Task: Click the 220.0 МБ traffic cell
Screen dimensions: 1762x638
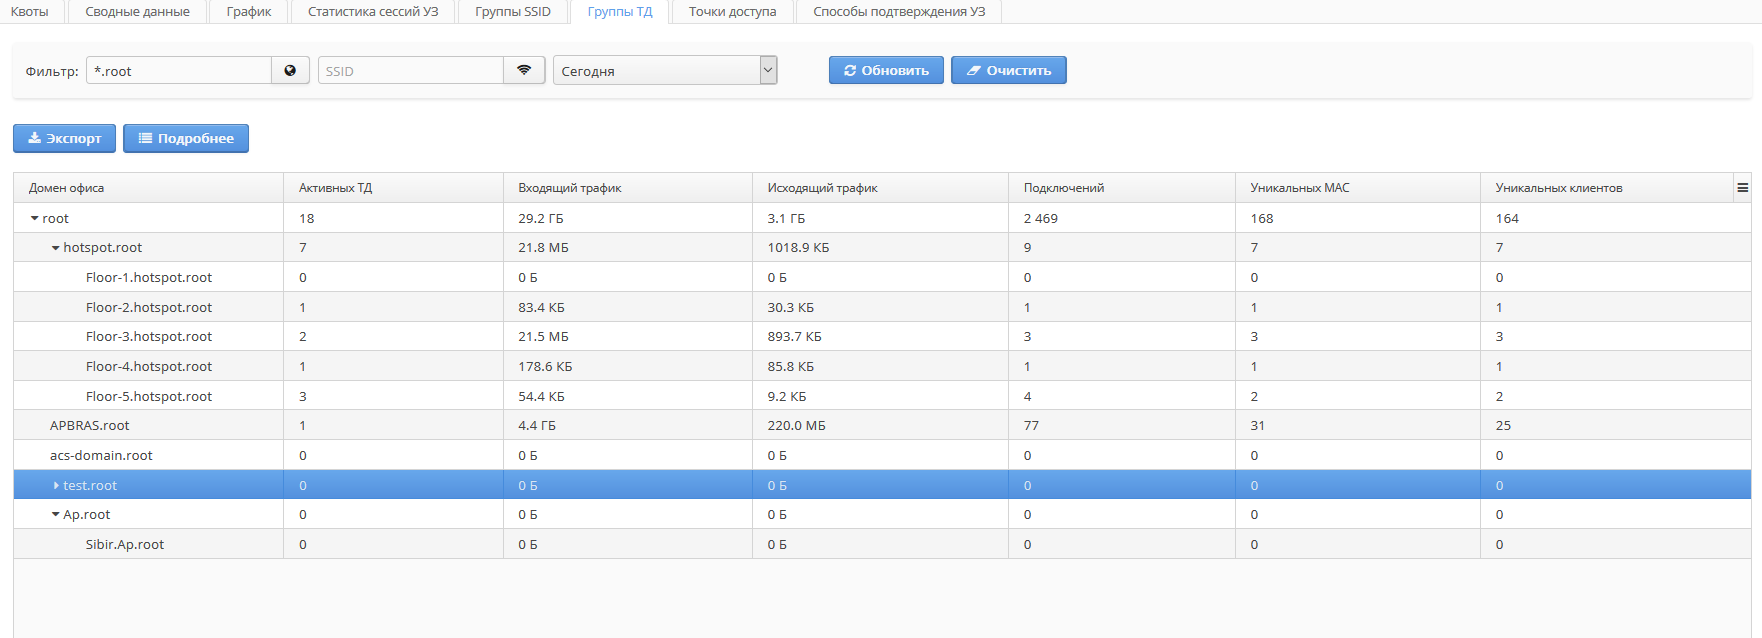Action: click(796, 425)
